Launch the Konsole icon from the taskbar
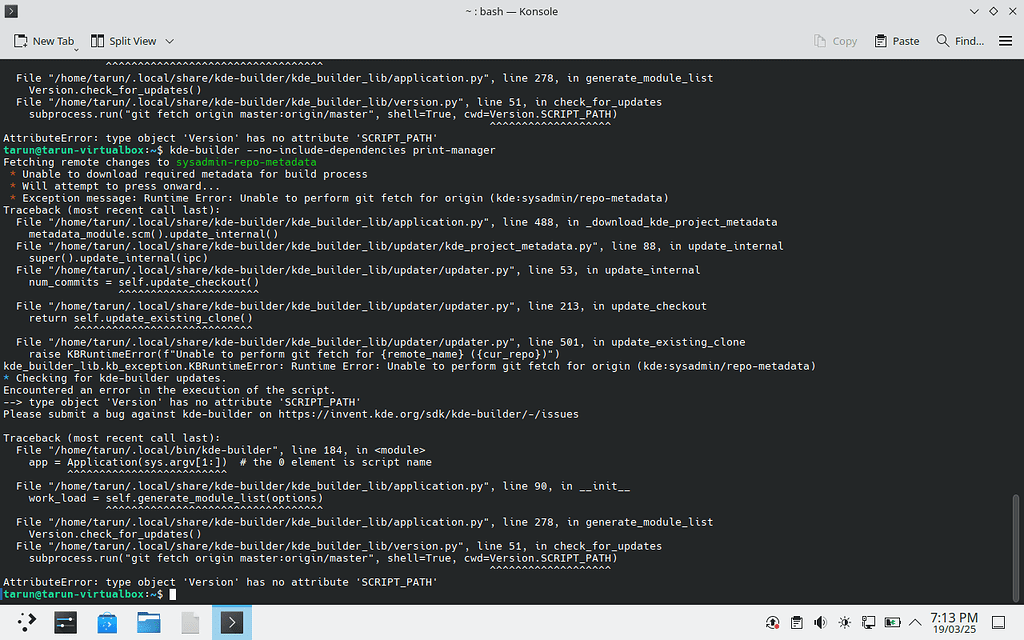This screenshot has height=640, width=1024. coord(231,622)
